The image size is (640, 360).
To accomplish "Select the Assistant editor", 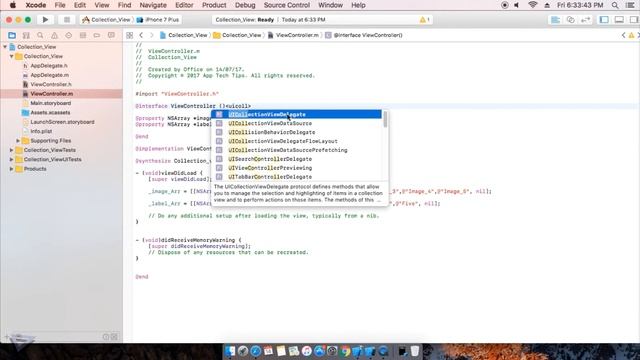I will [x=571, y=20].
